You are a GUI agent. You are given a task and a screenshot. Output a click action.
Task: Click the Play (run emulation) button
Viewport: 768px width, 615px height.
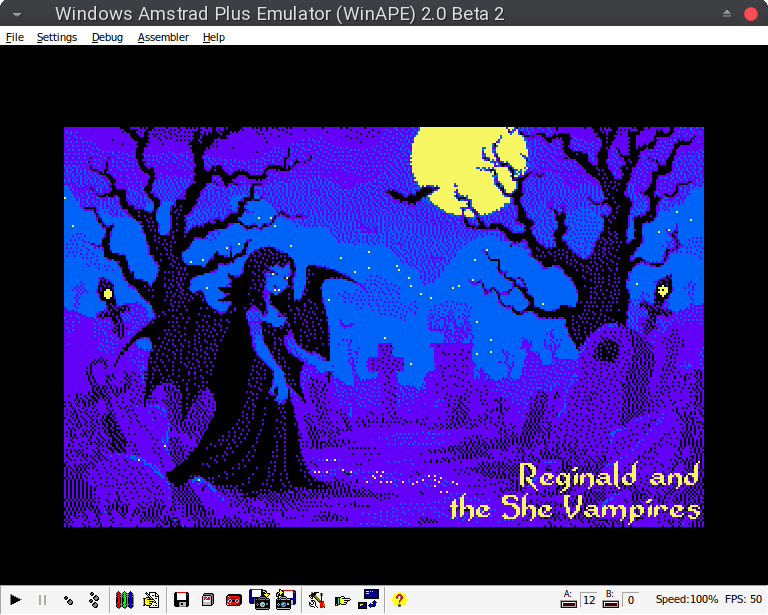16,600
